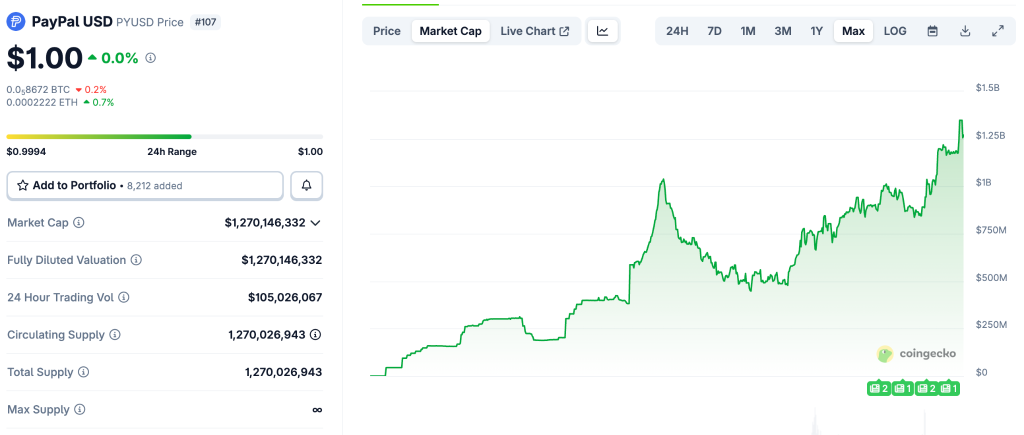Viewport: 1024px width, 435px height.
Task: Click info icon beside circulating supply value
Action: [315, 335]
